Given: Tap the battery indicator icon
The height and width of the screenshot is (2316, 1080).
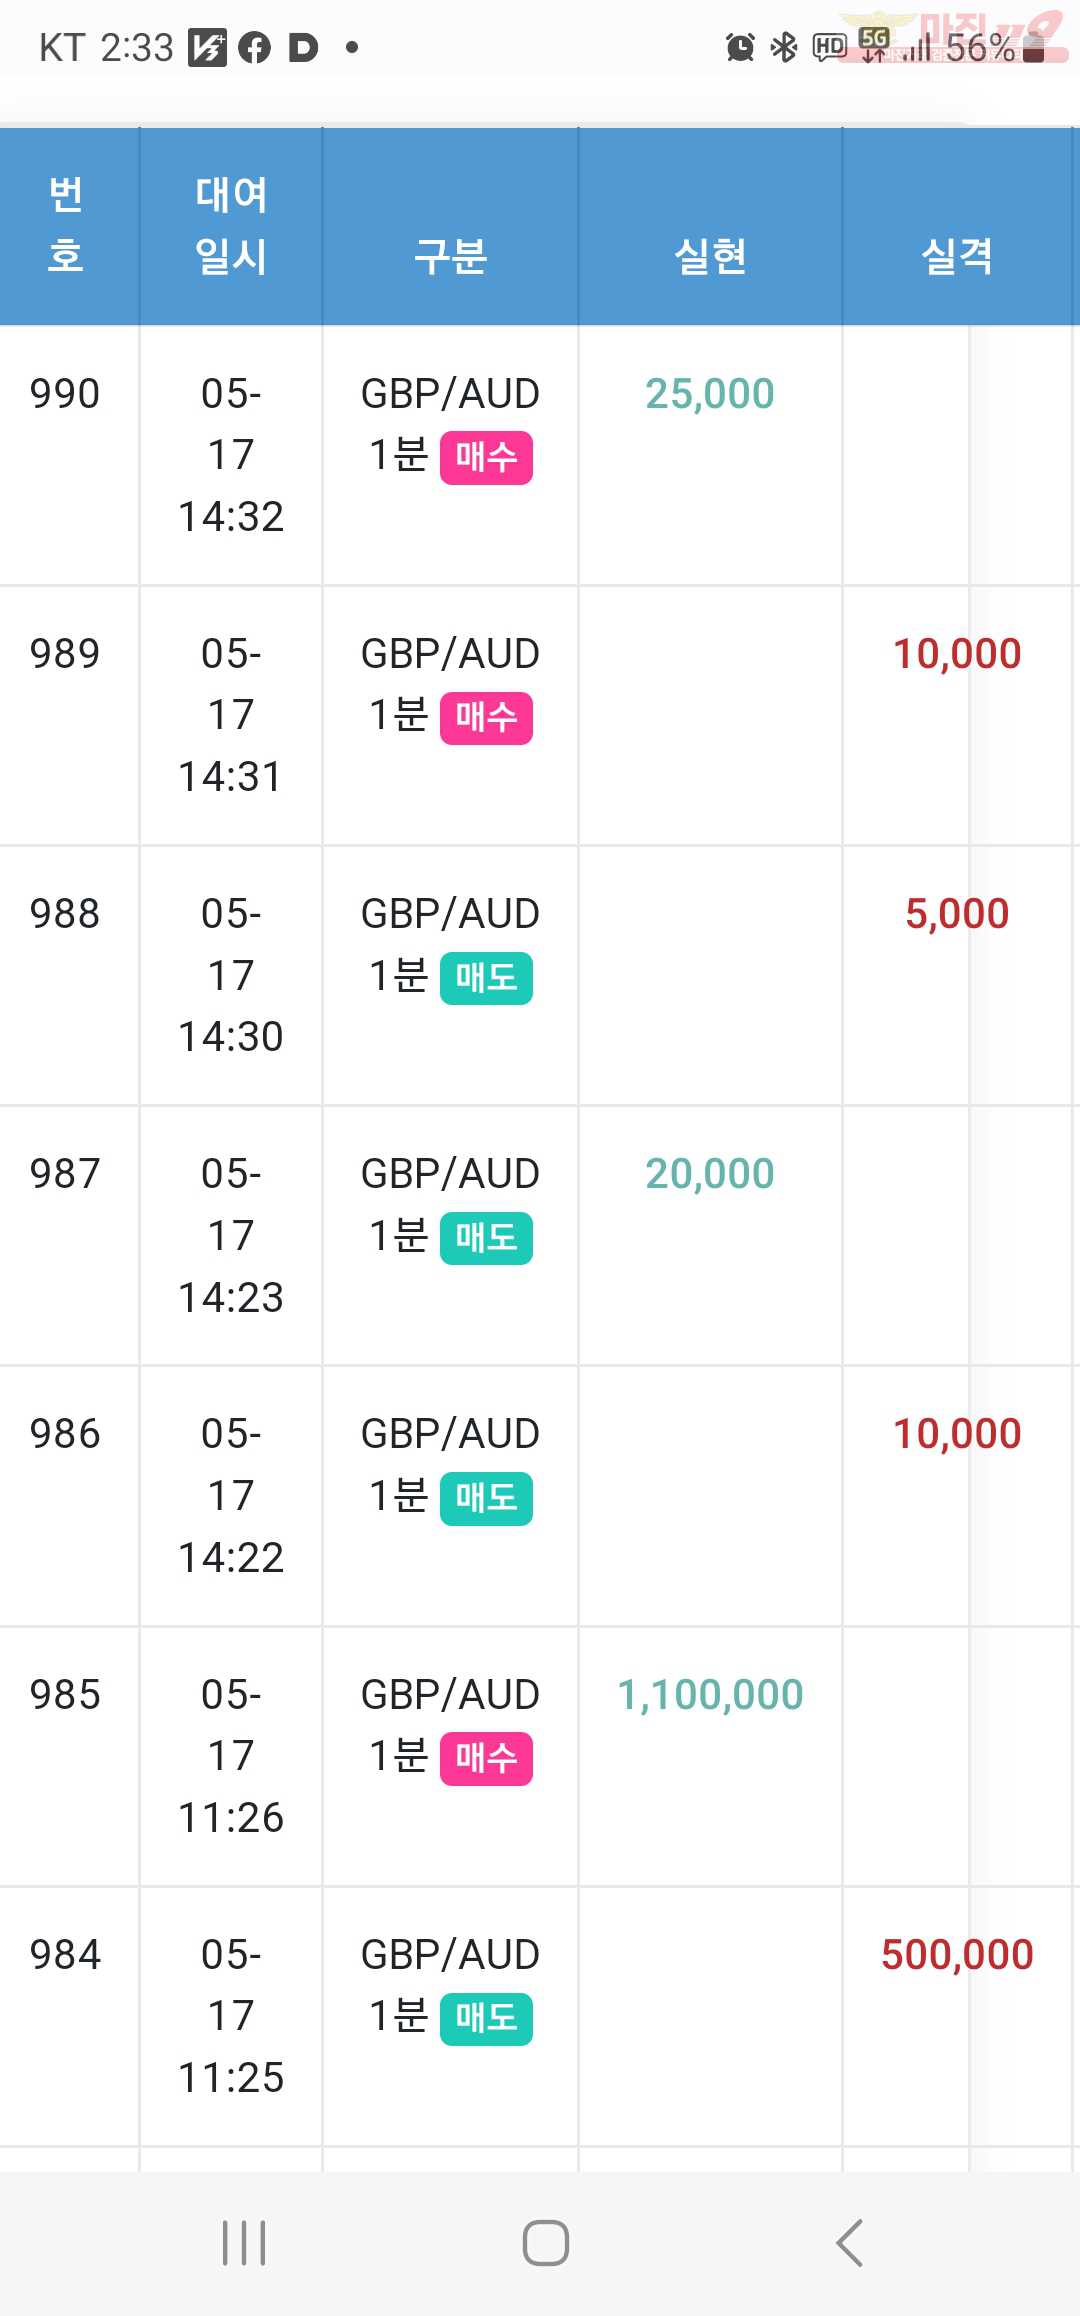Looking at the screenshot, I should click(x=1034, y=47).
